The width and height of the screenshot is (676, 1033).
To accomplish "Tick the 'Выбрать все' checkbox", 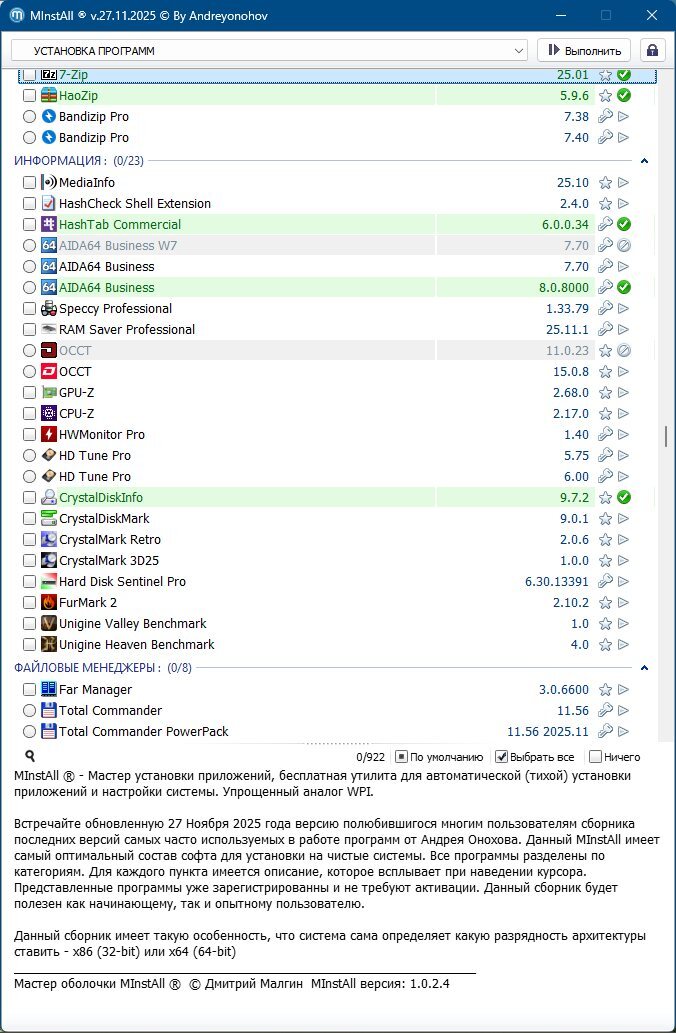I will (502, 757).
